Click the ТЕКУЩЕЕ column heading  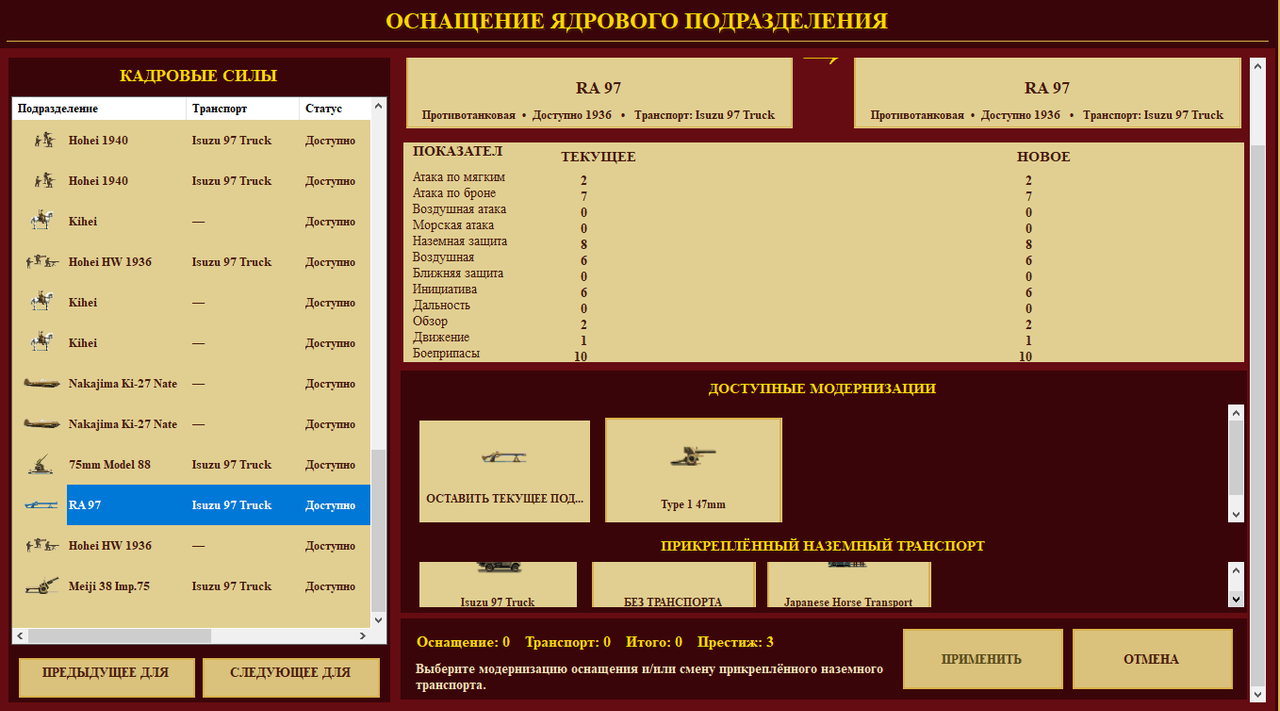pos(598,157)
